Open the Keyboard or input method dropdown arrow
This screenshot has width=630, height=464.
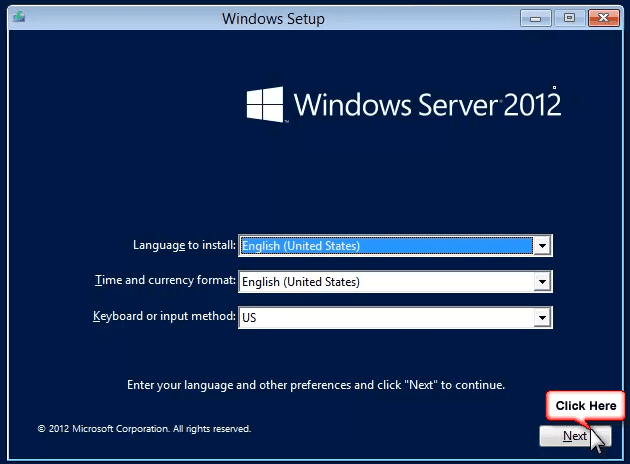[x=542, y=318]
